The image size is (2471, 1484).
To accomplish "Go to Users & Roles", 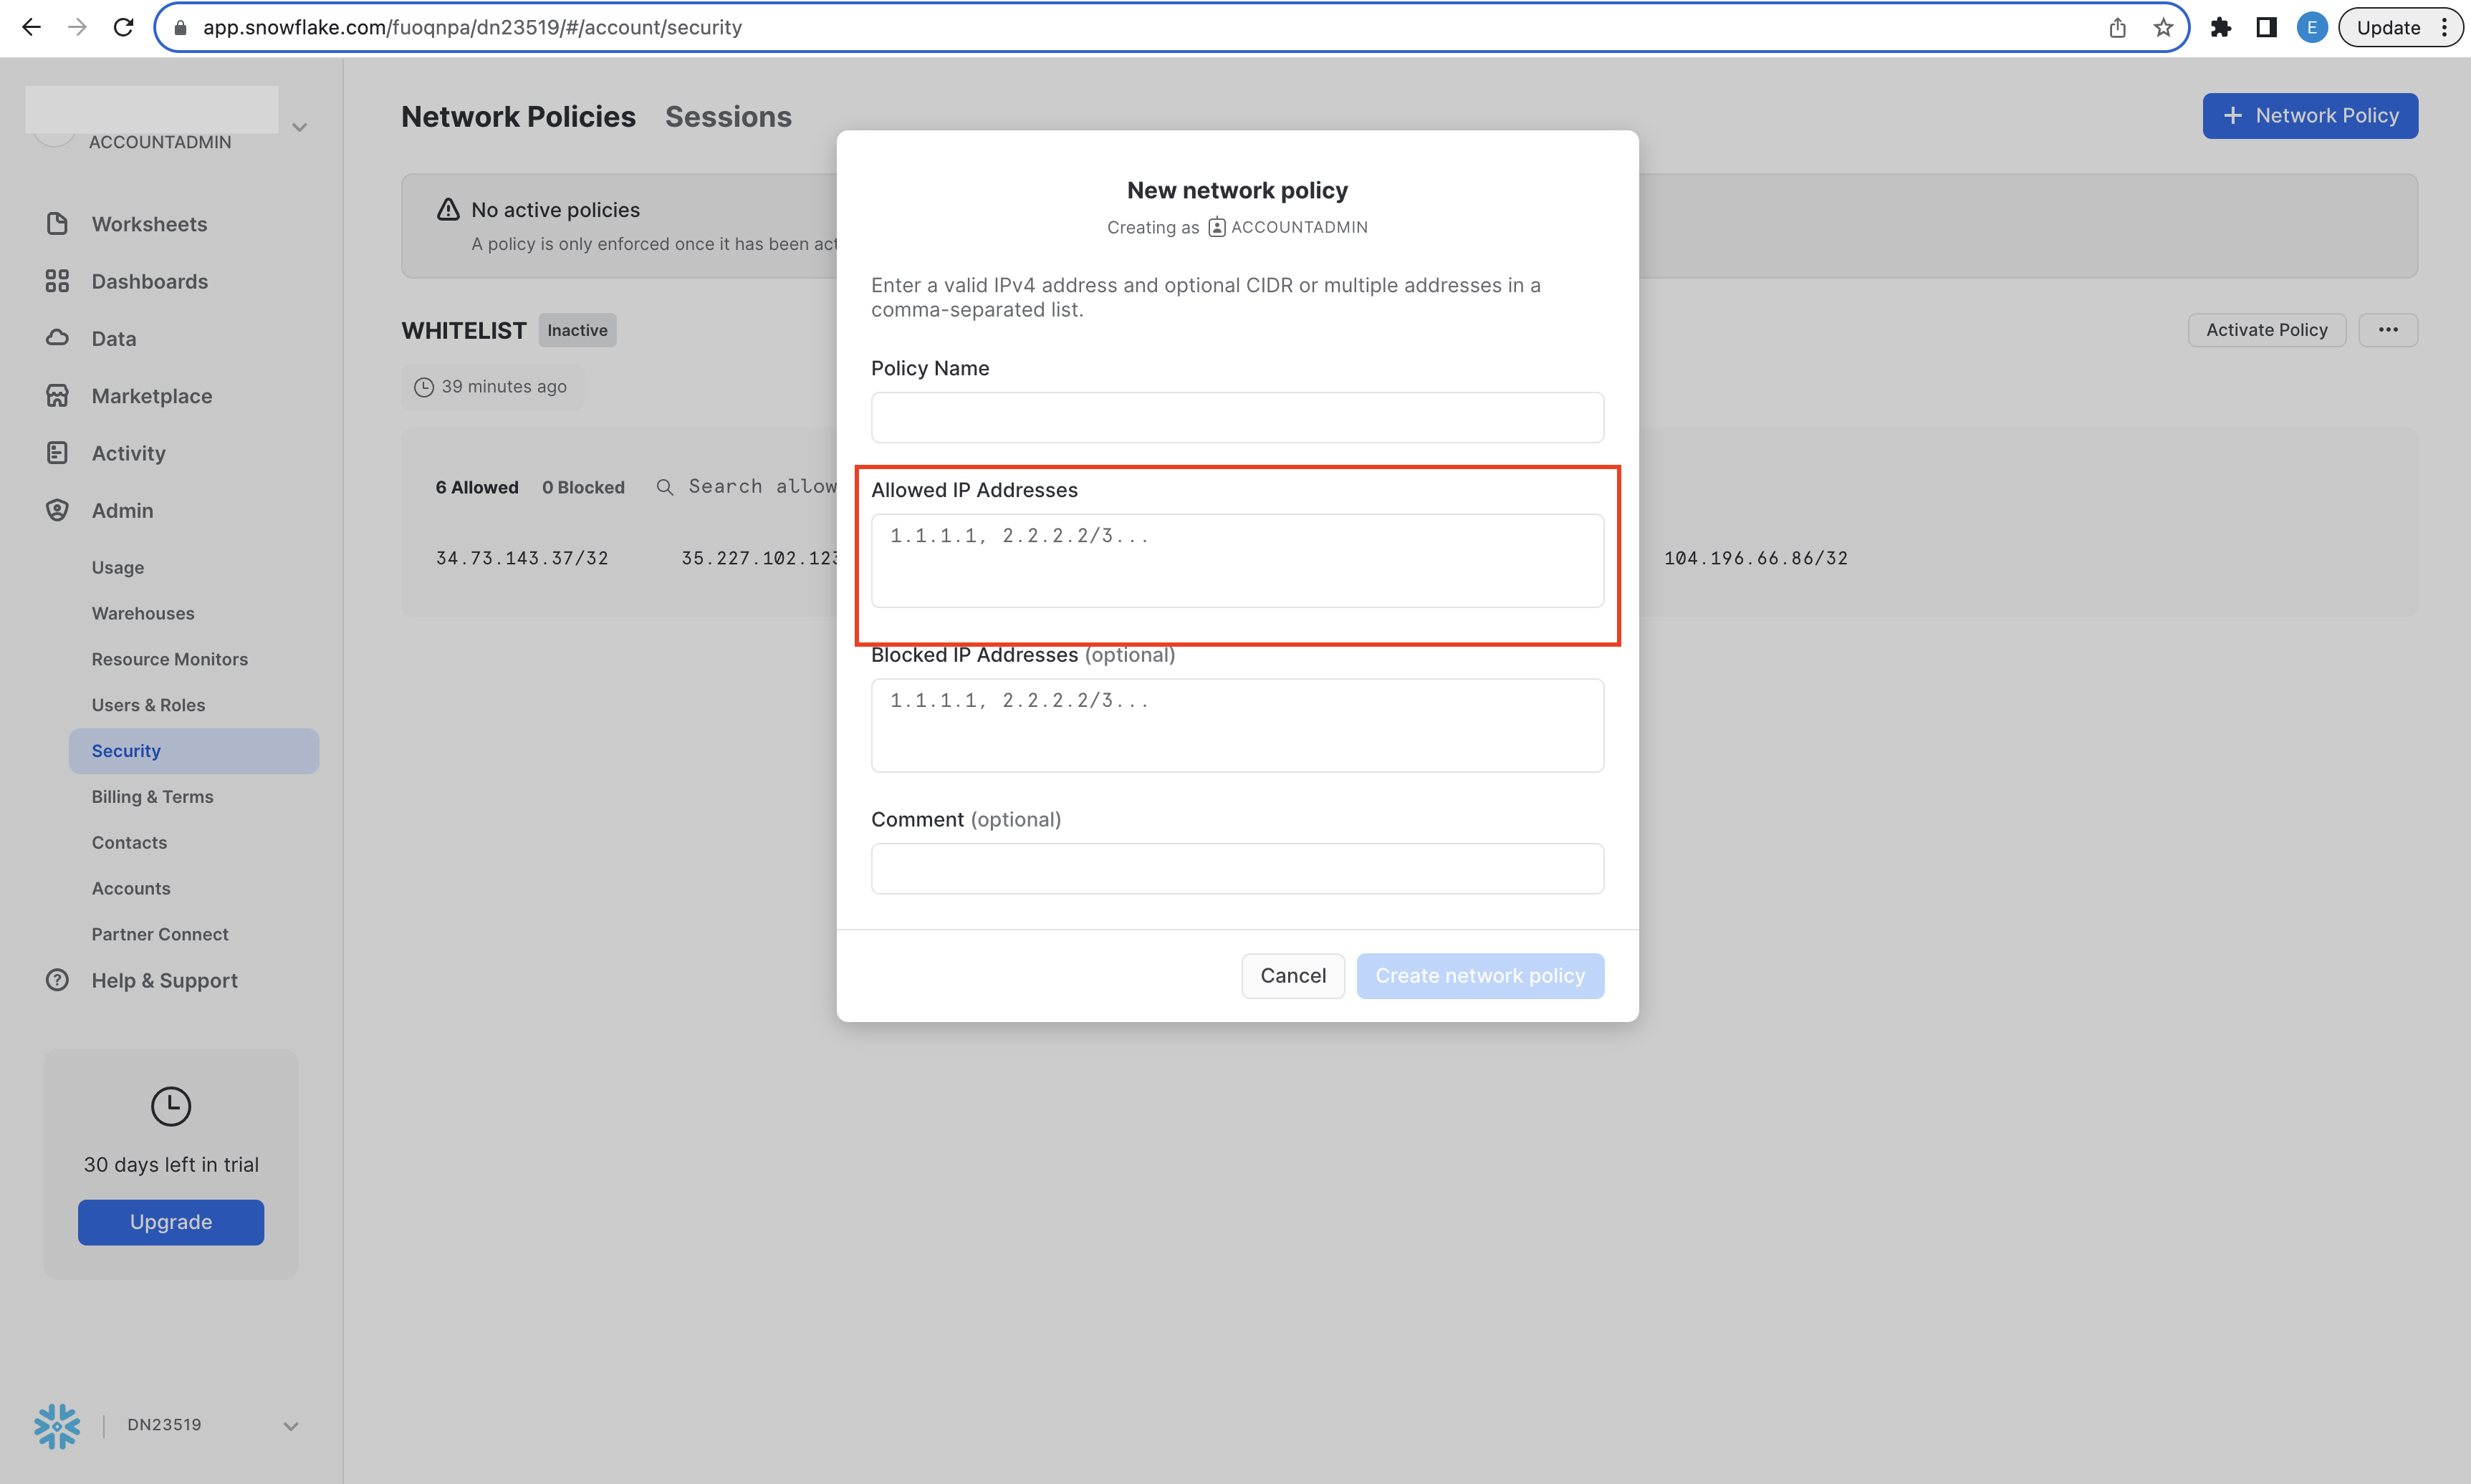I will (x=148, y=705).
